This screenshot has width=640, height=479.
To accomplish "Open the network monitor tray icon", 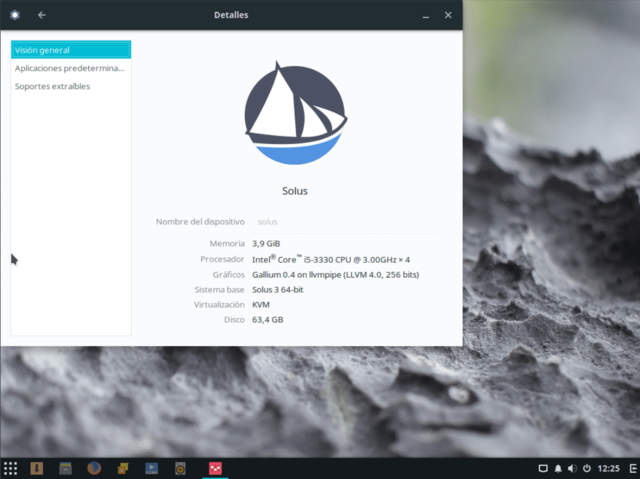I will [x=543, y=468].
